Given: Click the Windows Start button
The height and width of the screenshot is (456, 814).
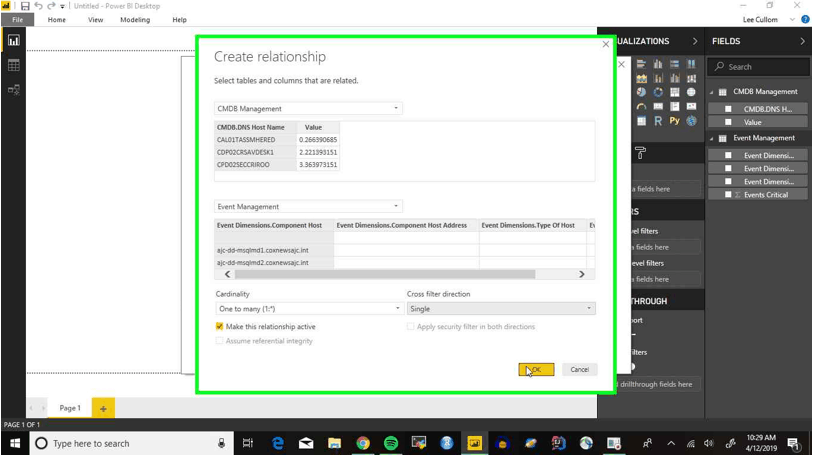Looking at the screenshot, I should [x=15, y=444].
